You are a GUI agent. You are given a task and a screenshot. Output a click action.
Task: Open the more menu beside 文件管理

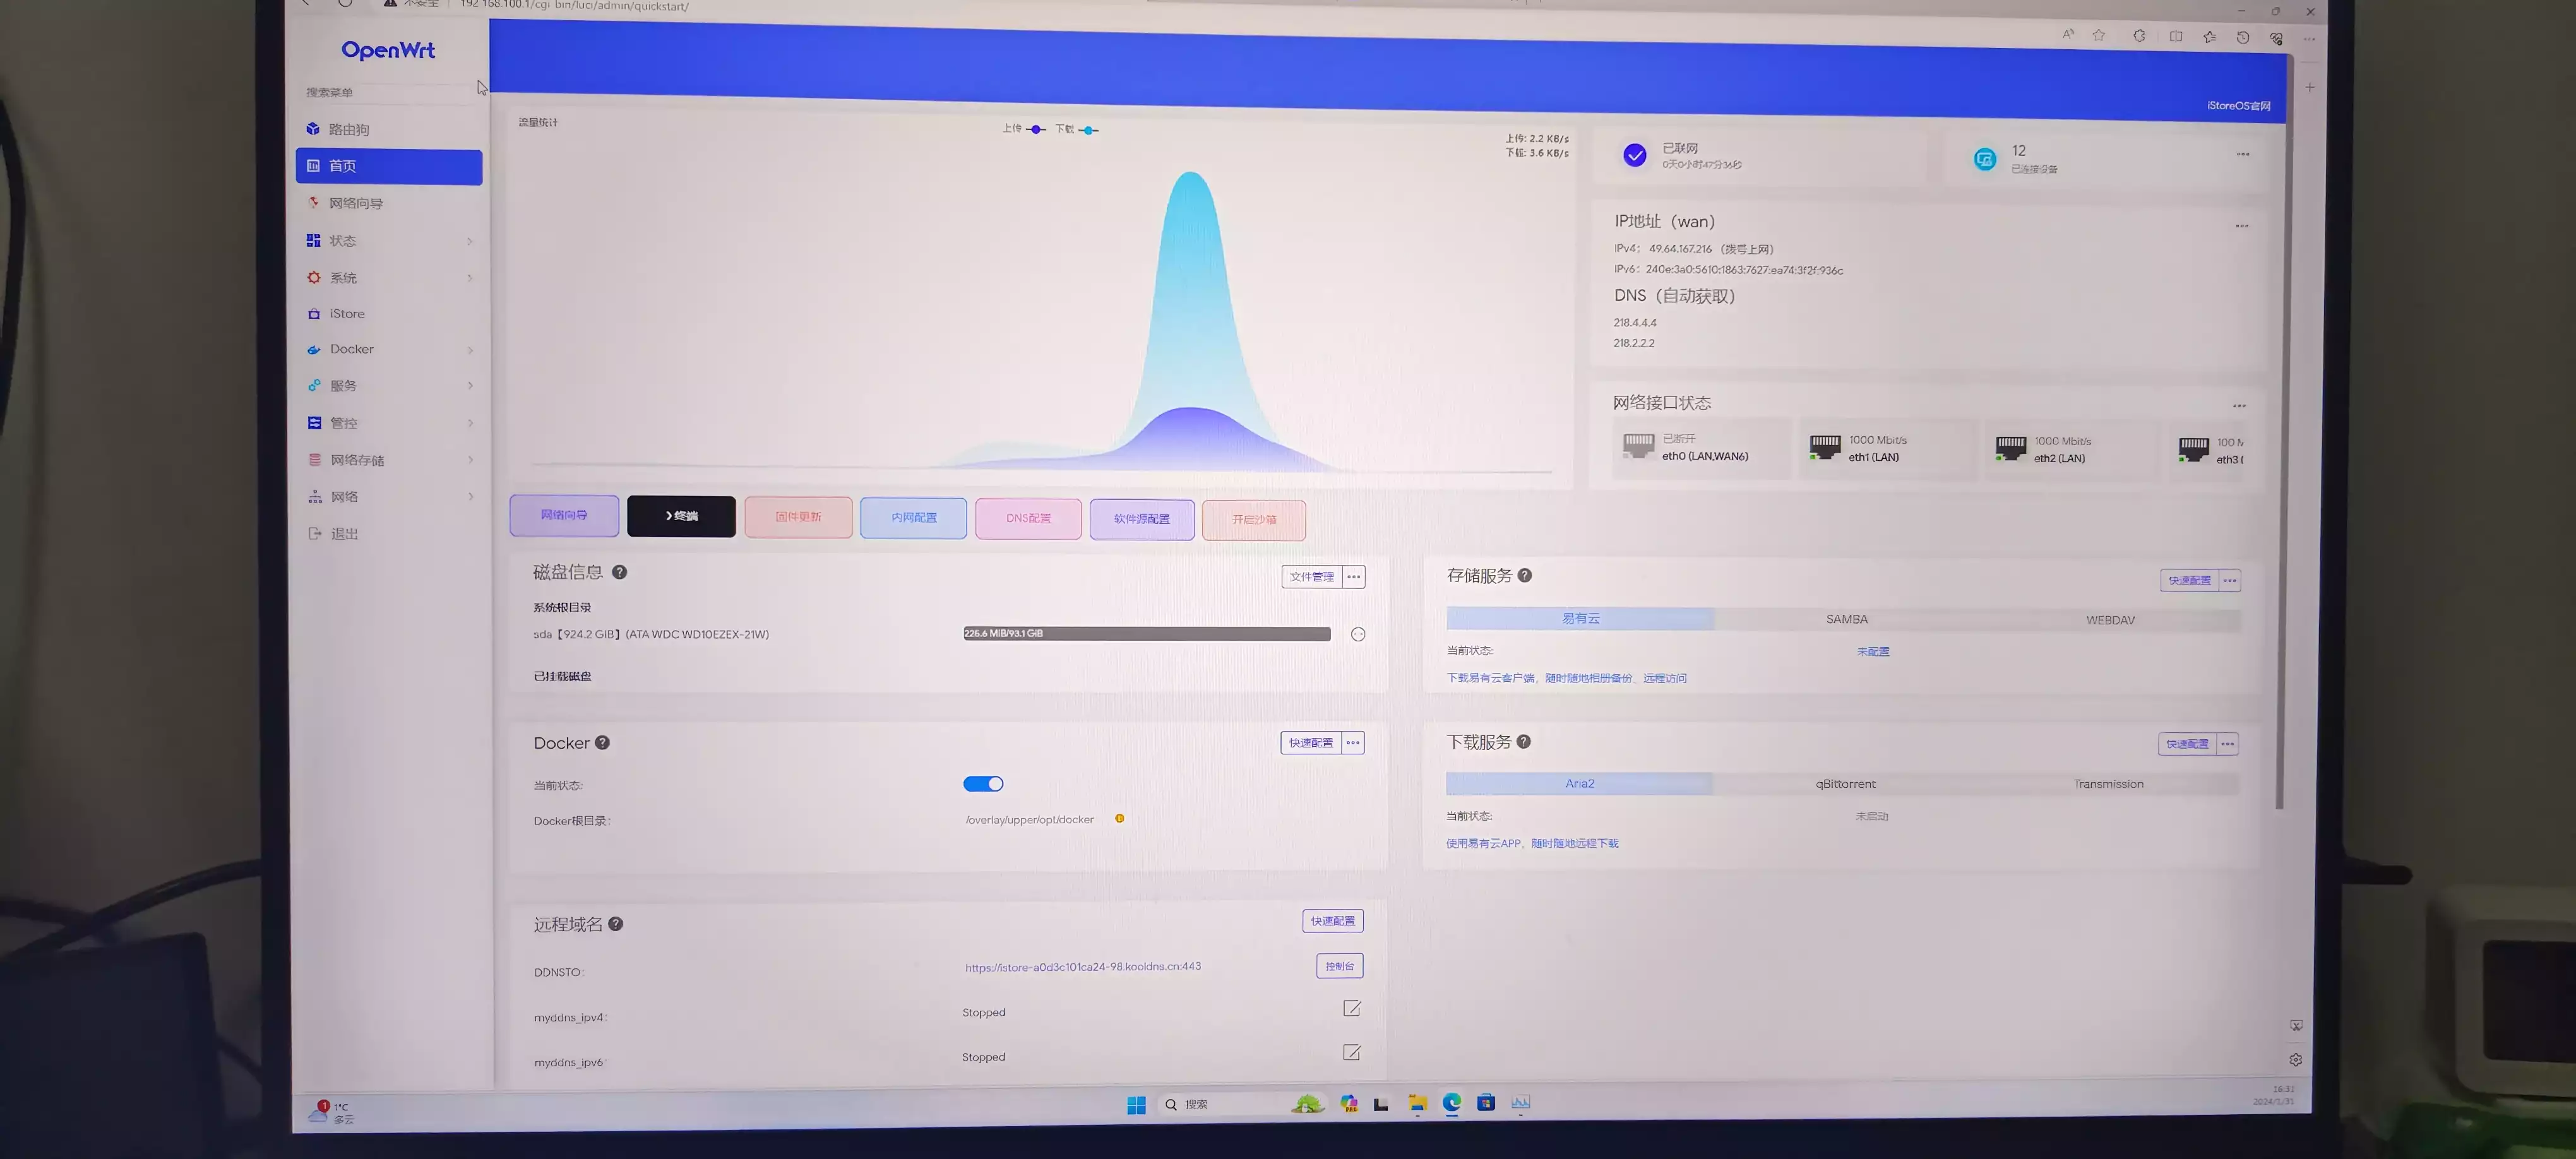pos(1354,577)
